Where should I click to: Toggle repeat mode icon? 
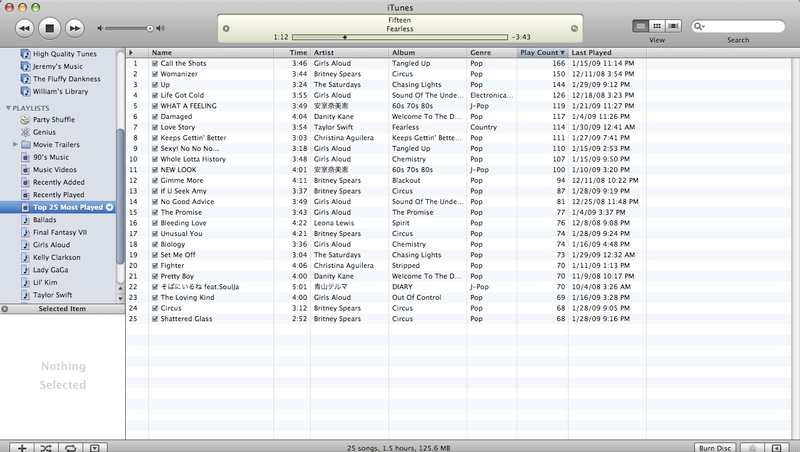68,447
